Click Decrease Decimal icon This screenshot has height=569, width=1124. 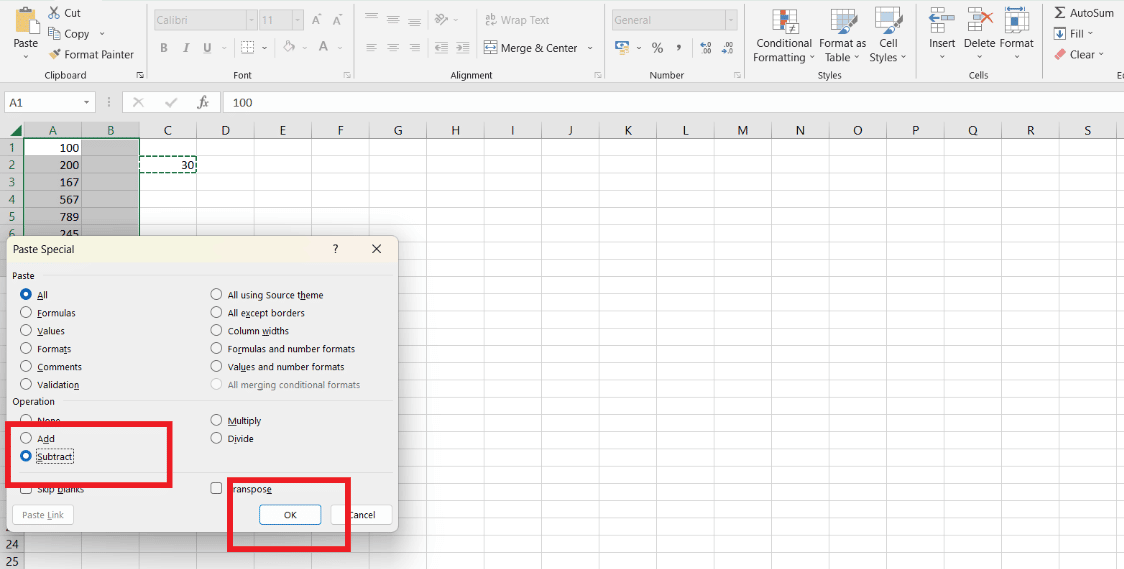728,48
